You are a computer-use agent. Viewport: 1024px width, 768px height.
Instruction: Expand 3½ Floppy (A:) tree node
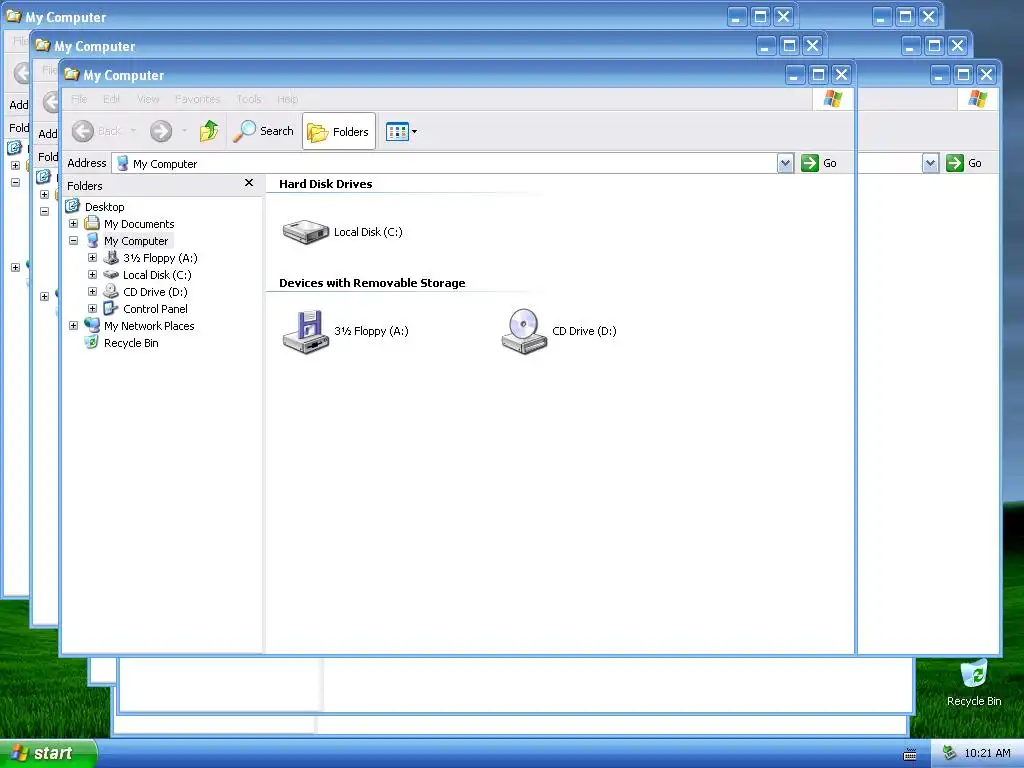click(92, 257)
